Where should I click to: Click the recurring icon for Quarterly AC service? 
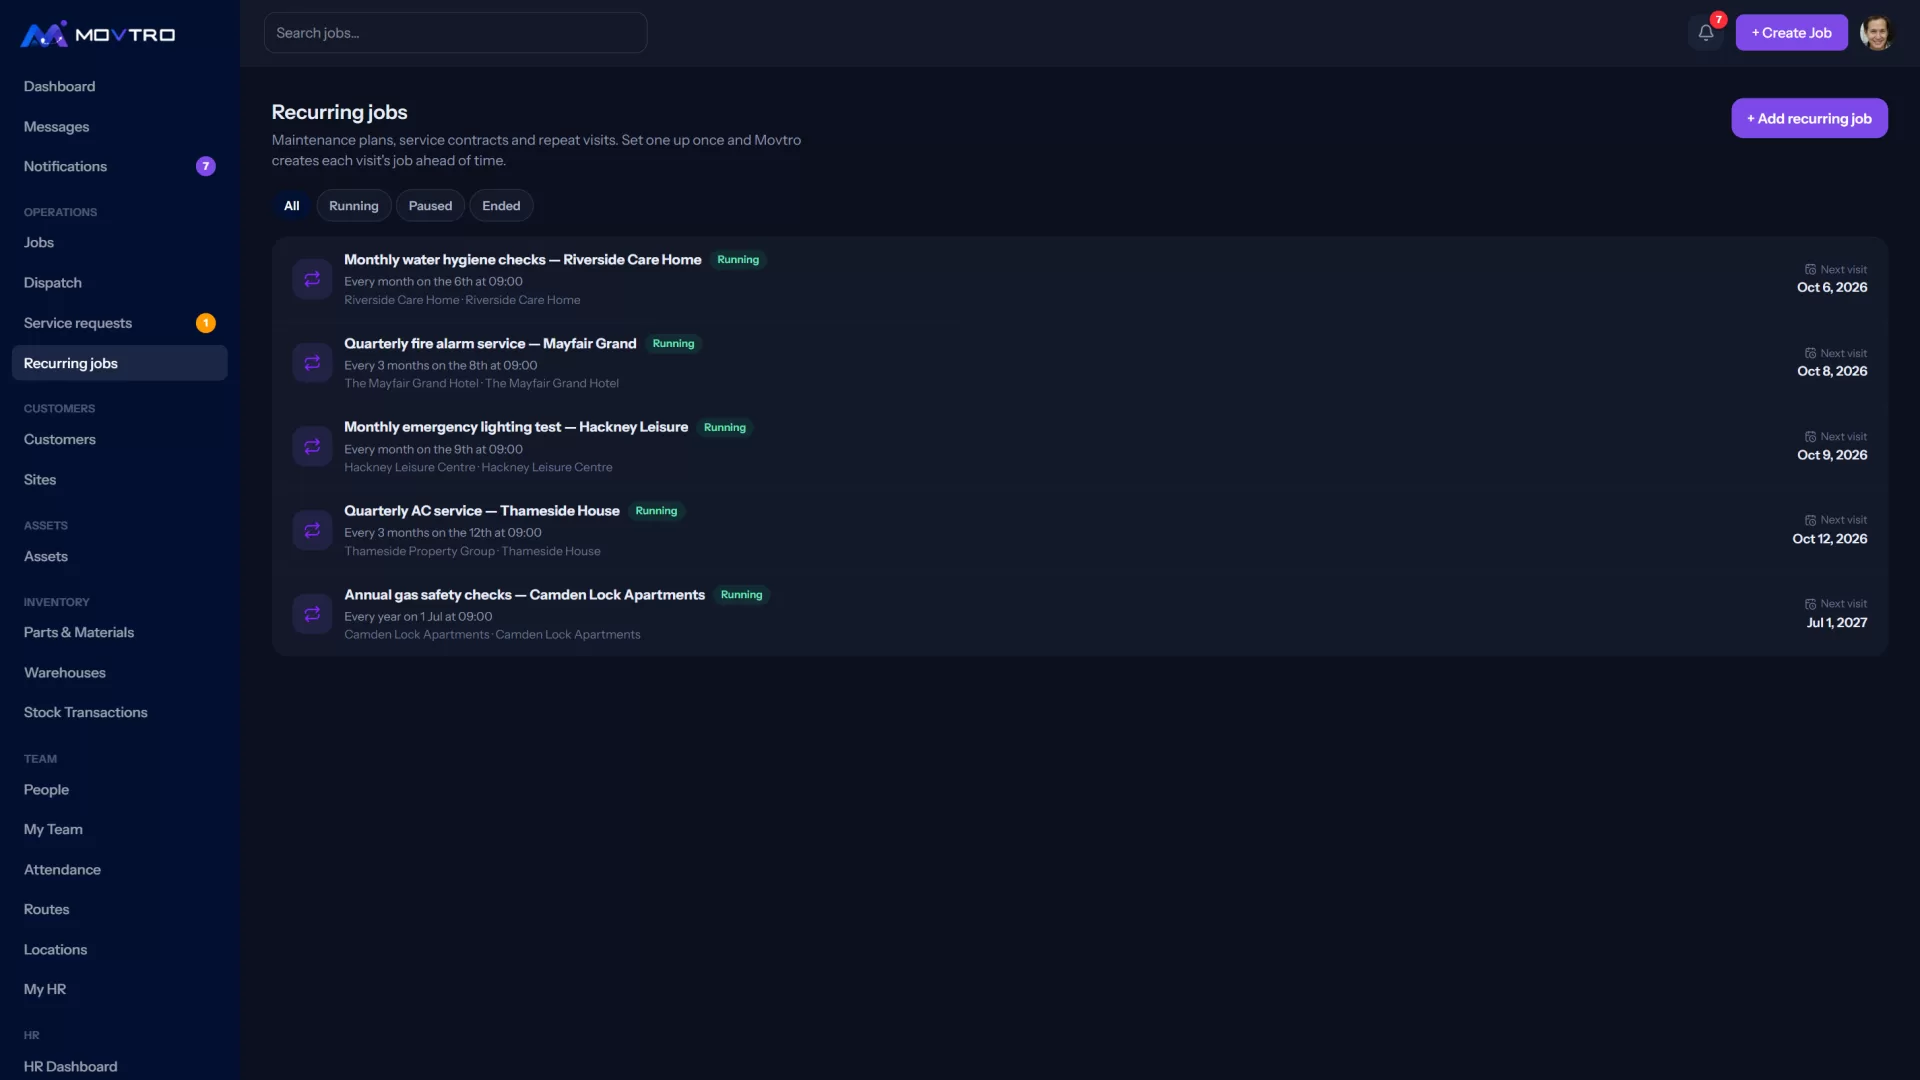pyautogui.click(x=312, y=530)
